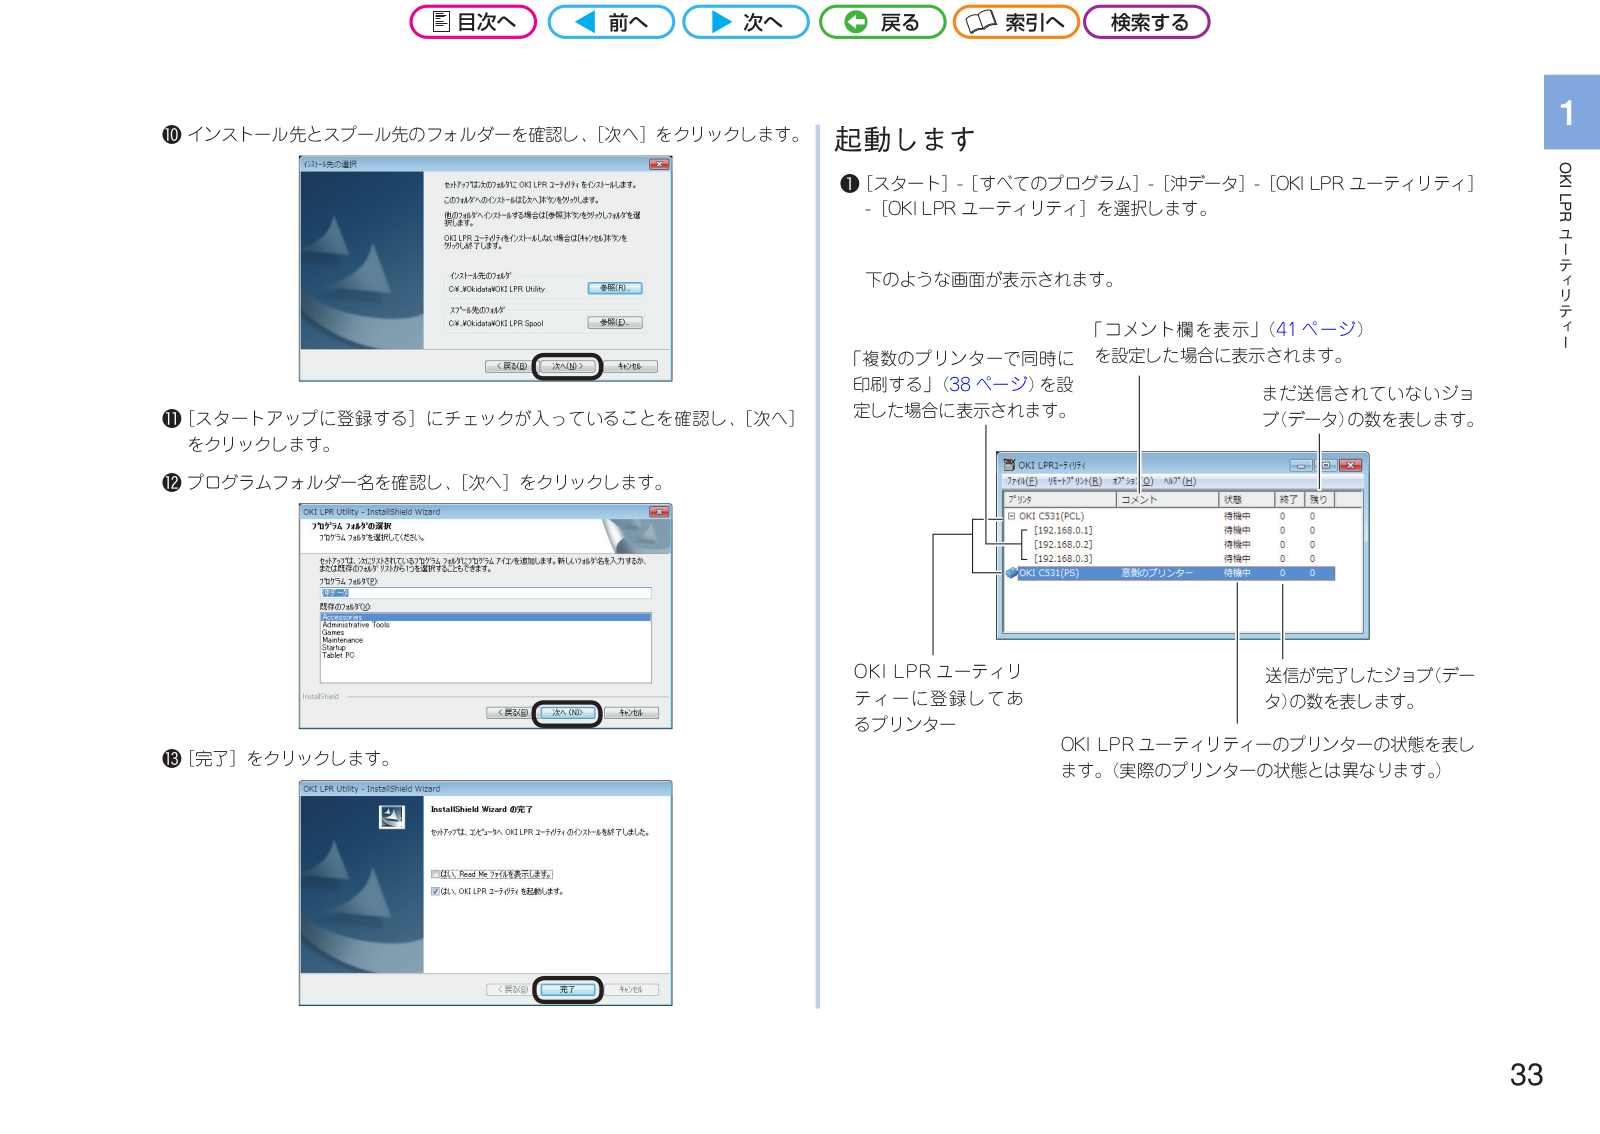Close the program folder selection wizard window
The image size is (1600, 1134).
659,512
